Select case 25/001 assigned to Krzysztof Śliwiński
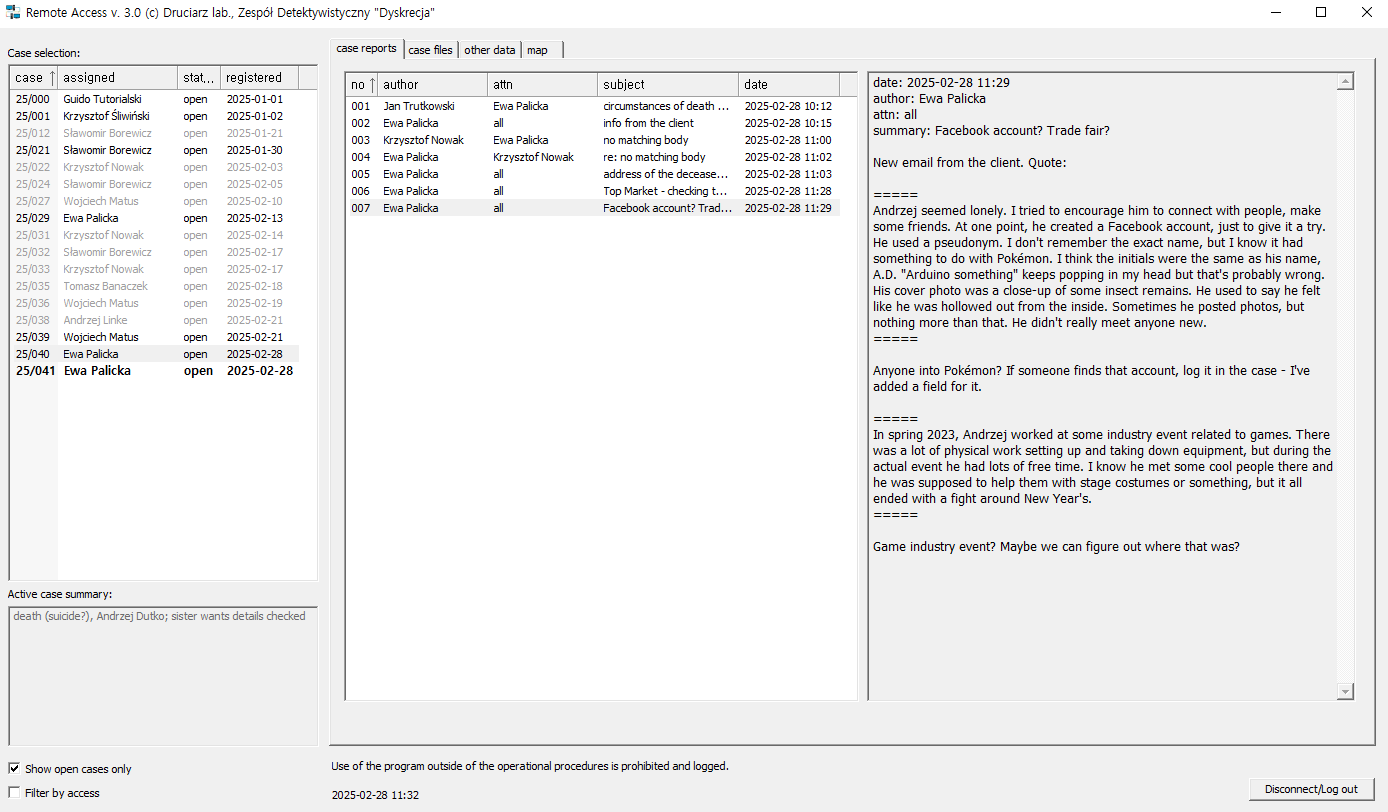 (155, 116)
